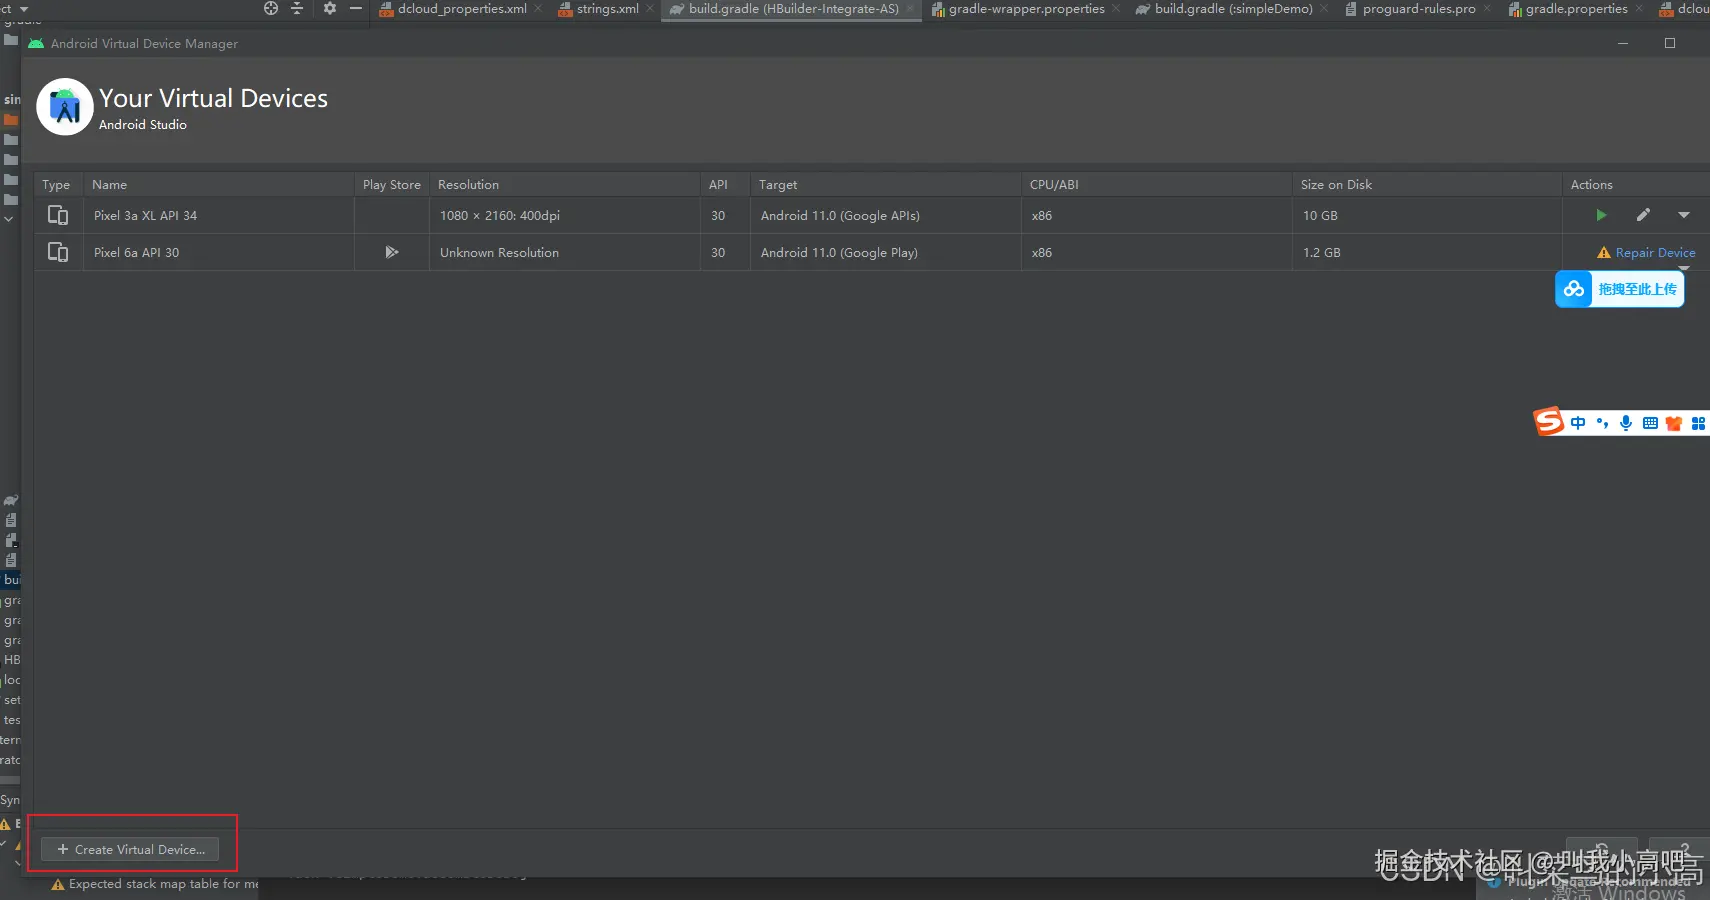Screen dimensions: 1710x900
Task: Open the gradle.properties editor tab
Action: click(x=1576, y=9)
